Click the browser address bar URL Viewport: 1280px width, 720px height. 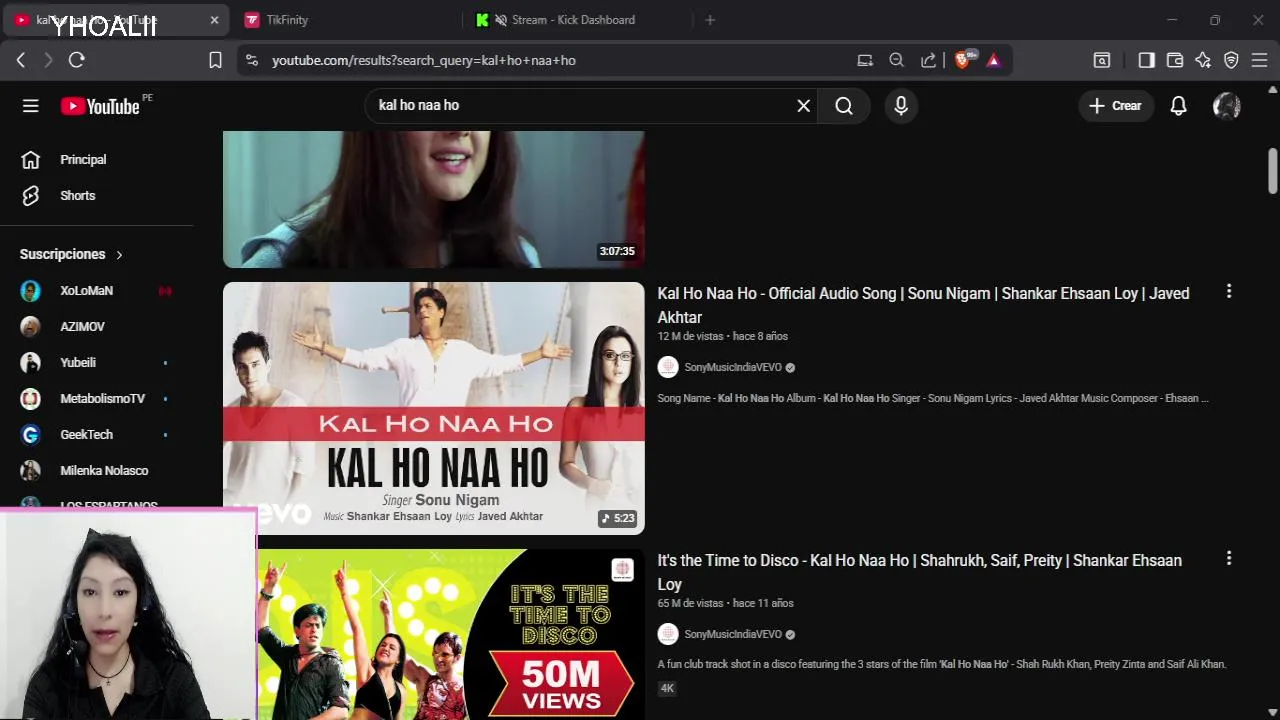pos(424,61)
